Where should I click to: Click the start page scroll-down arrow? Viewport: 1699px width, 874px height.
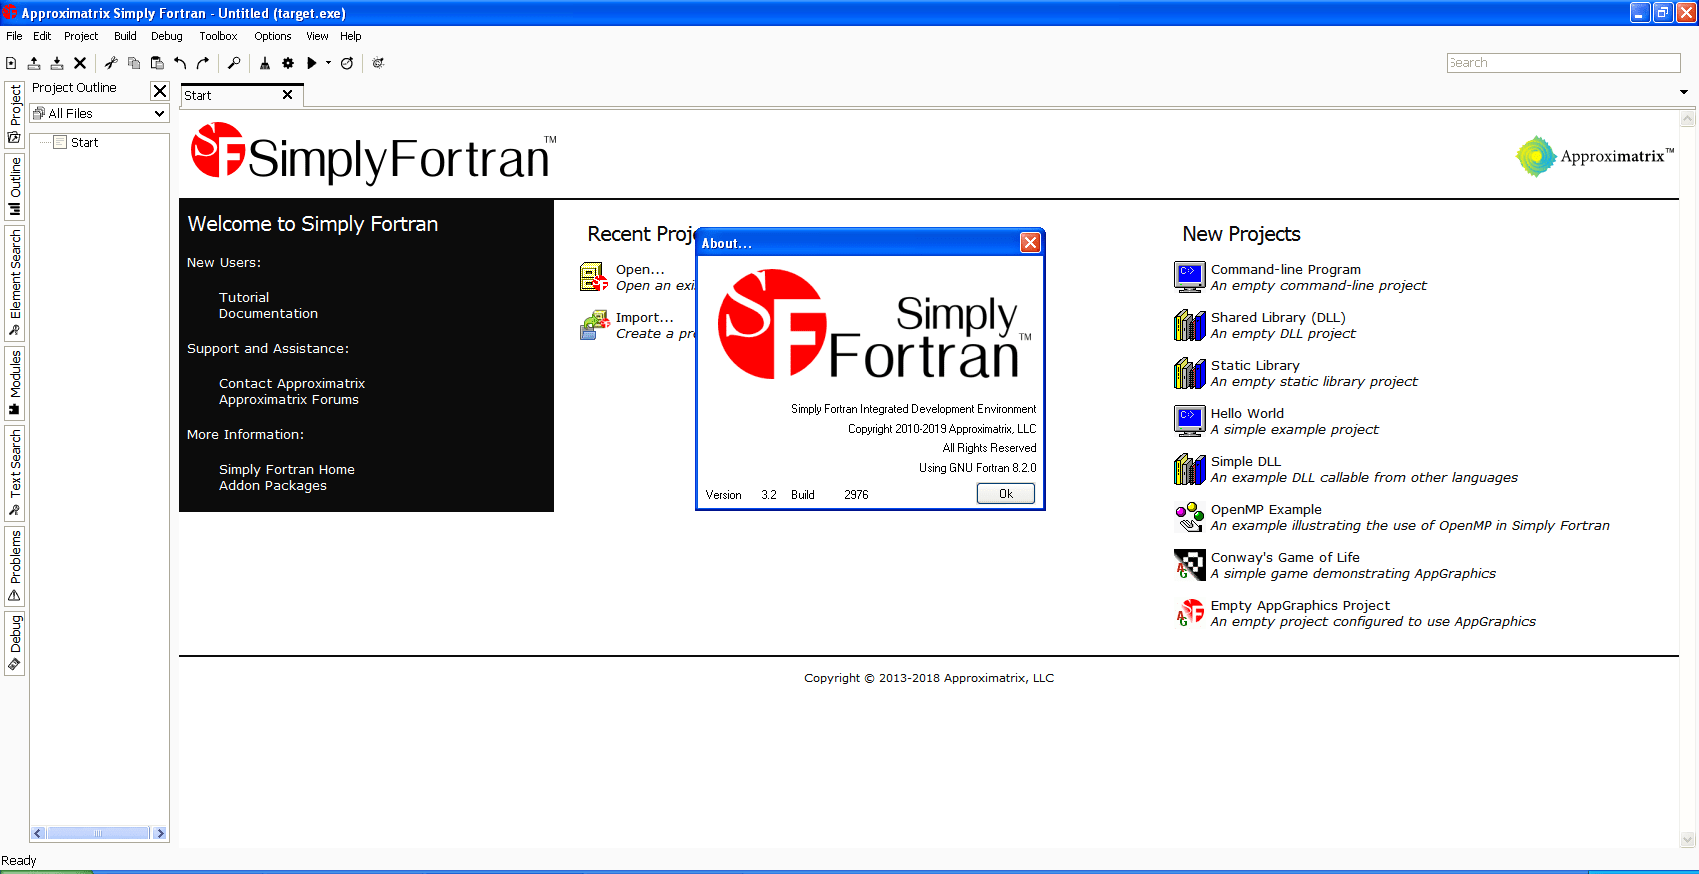1688,840
